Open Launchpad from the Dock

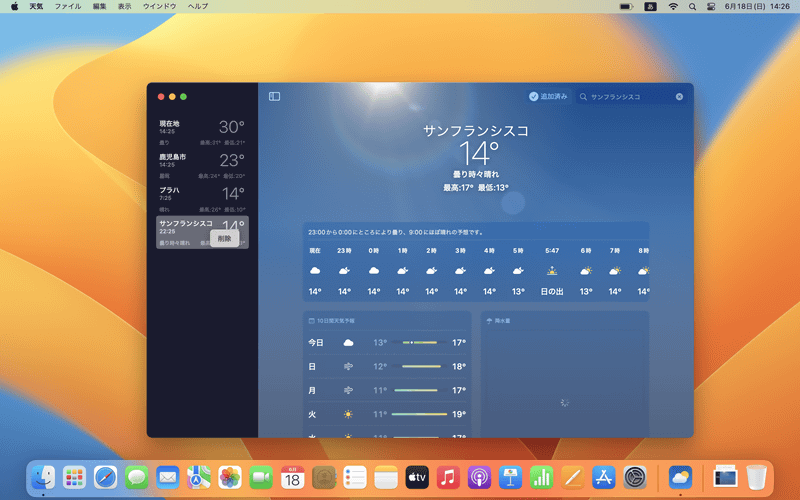pyautogui.click(x=74, y=478)
